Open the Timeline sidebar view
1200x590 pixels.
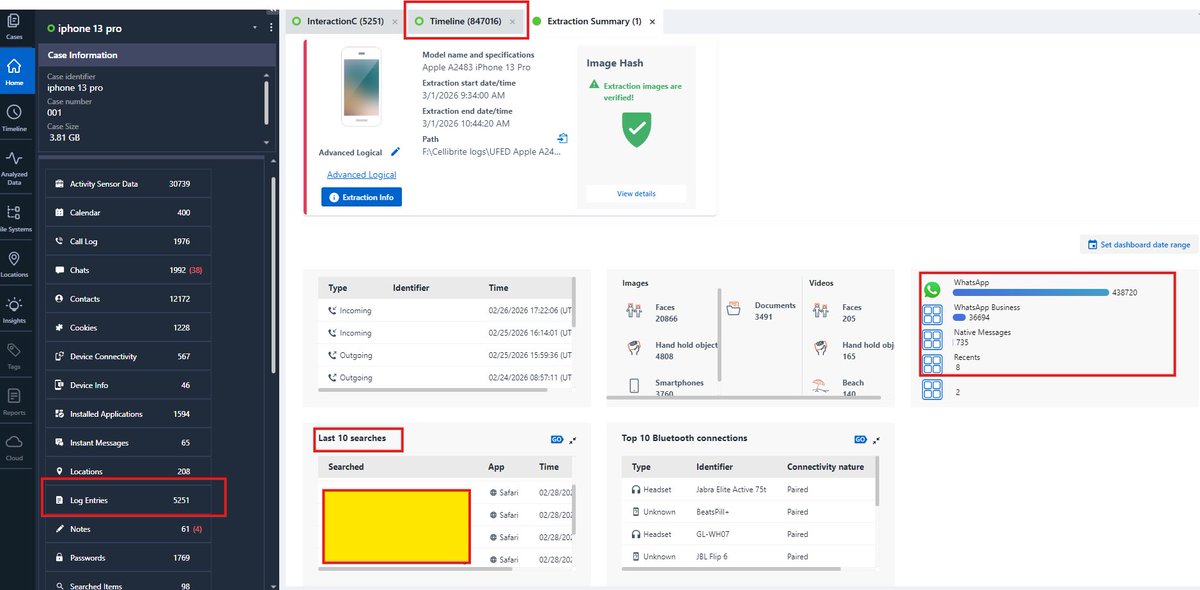click(x=14, y=118)
